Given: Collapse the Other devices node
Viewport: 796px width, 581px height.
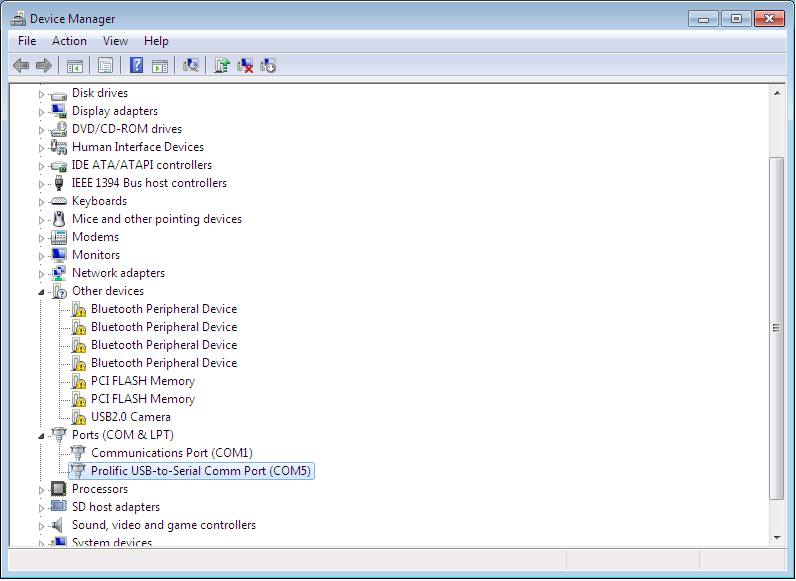Looking at the screenshot, I should click(x=42, y=292).
